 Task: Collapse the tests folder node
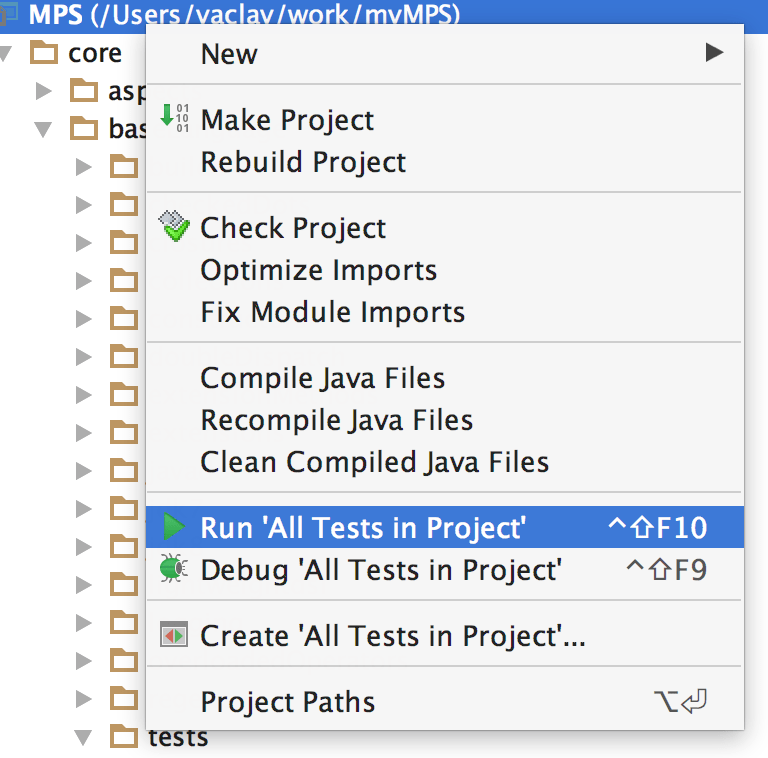(84, 738)
